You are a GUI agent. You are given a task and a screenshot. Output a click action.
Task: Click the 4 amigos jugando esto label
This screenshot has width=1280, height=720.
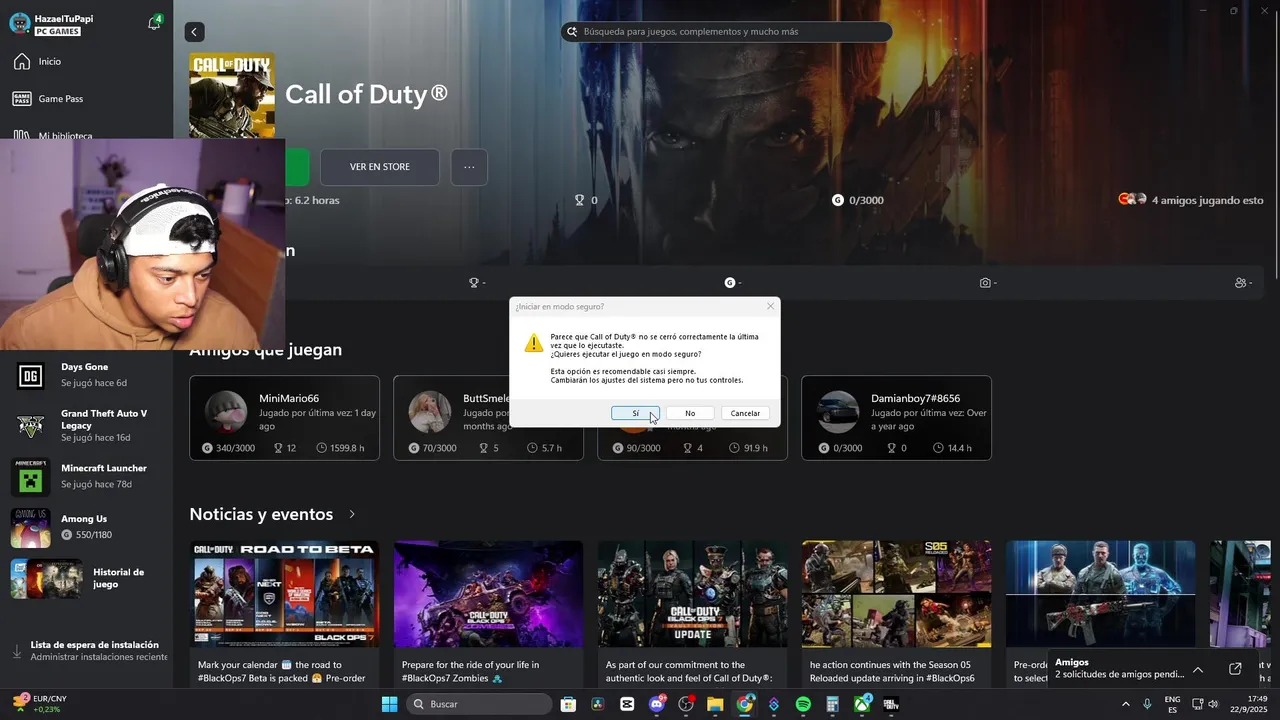1207,200
